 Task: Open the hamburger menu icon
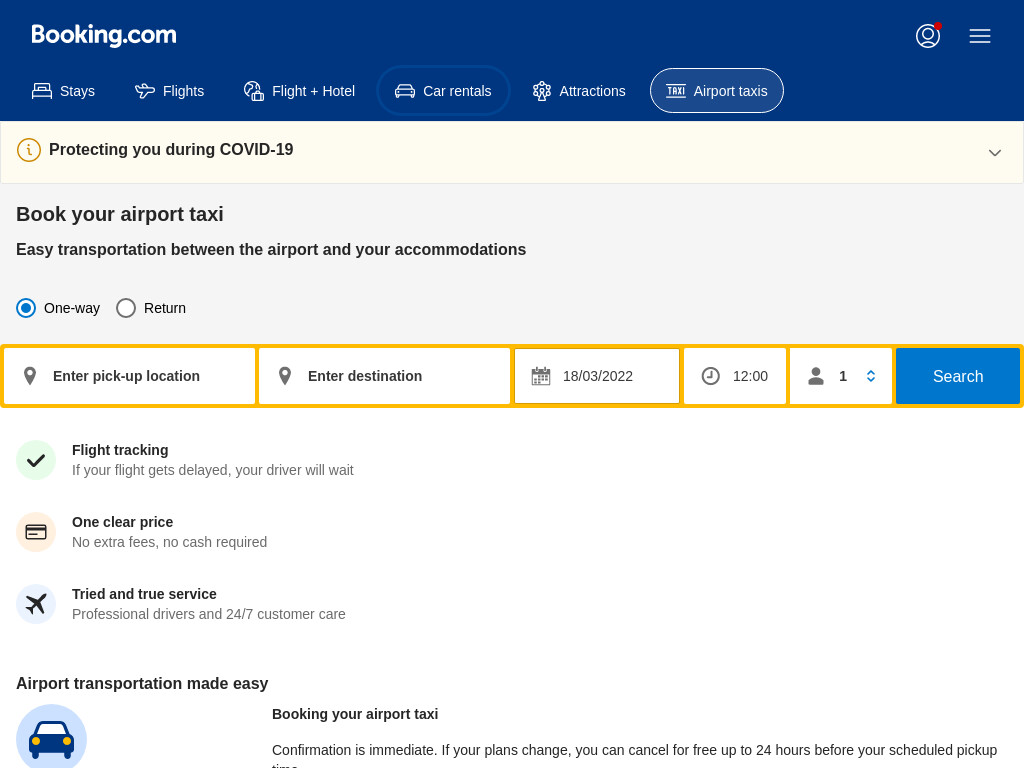point(980,36)
